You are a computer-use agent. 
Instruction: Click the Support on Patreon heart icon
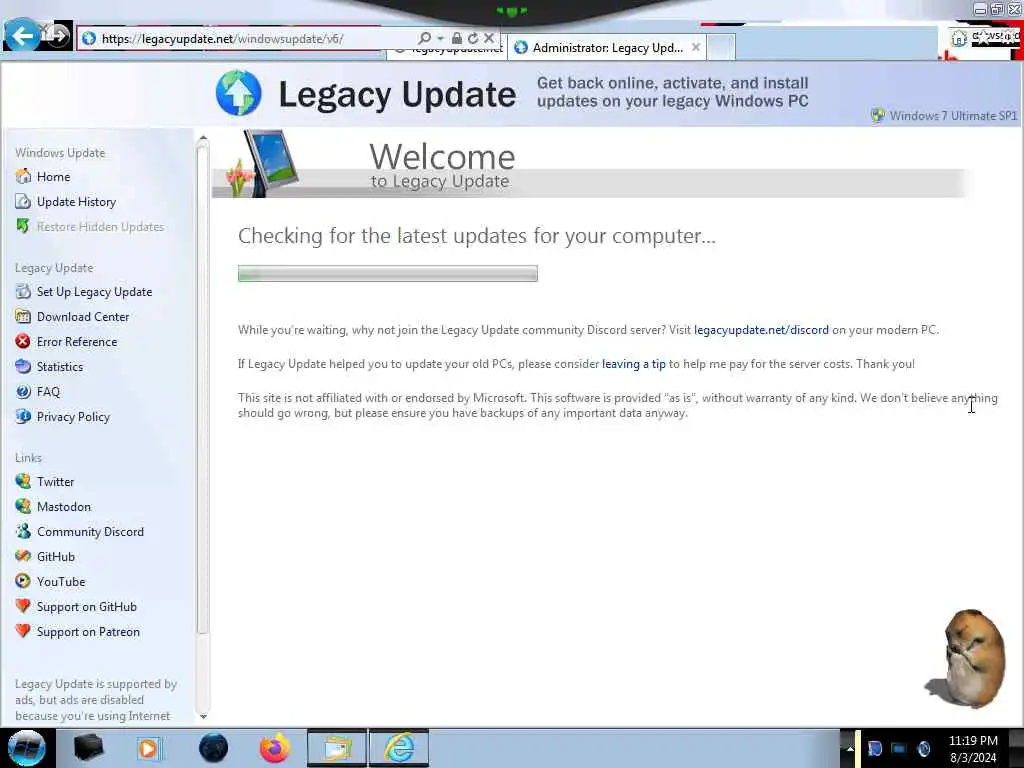pos(23,631)
